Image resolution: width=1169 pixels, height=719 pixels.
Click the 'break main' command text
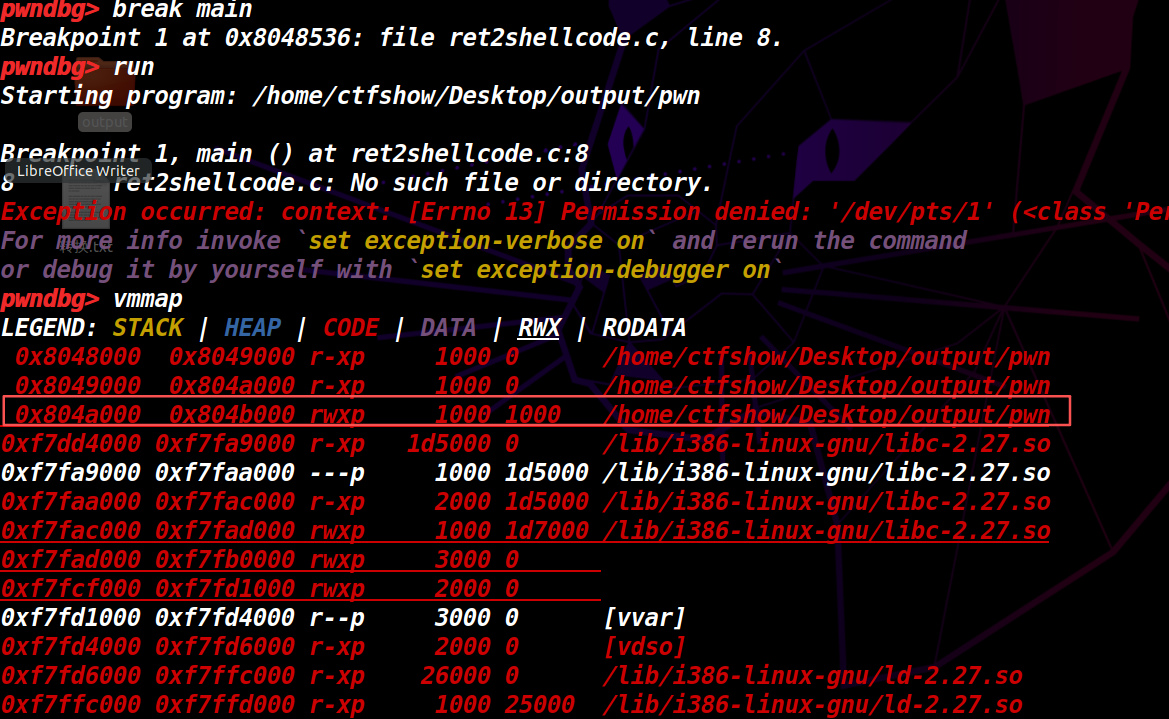point(182,11)
